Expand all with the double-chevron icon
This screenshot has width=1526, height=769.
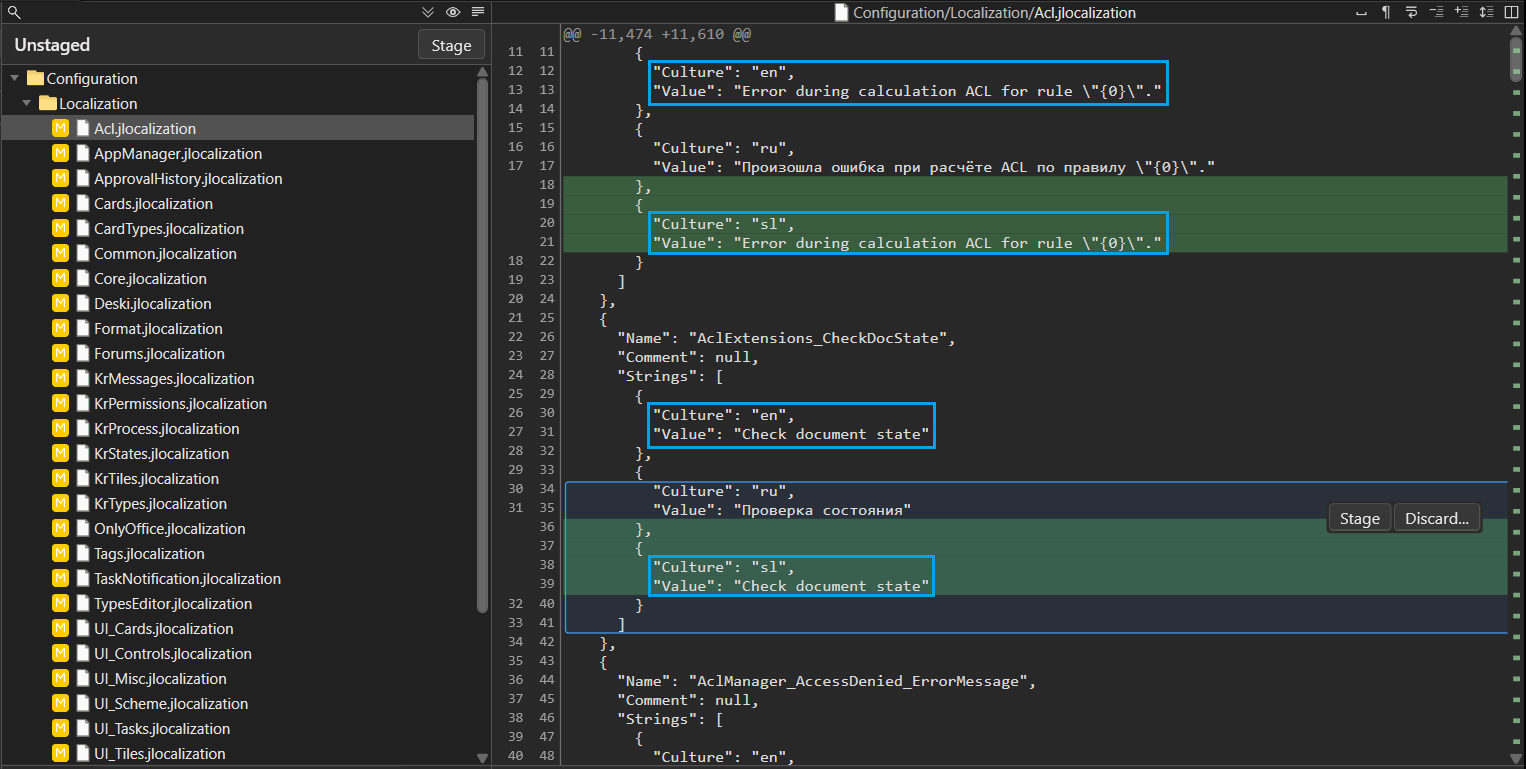pos(428,12)
